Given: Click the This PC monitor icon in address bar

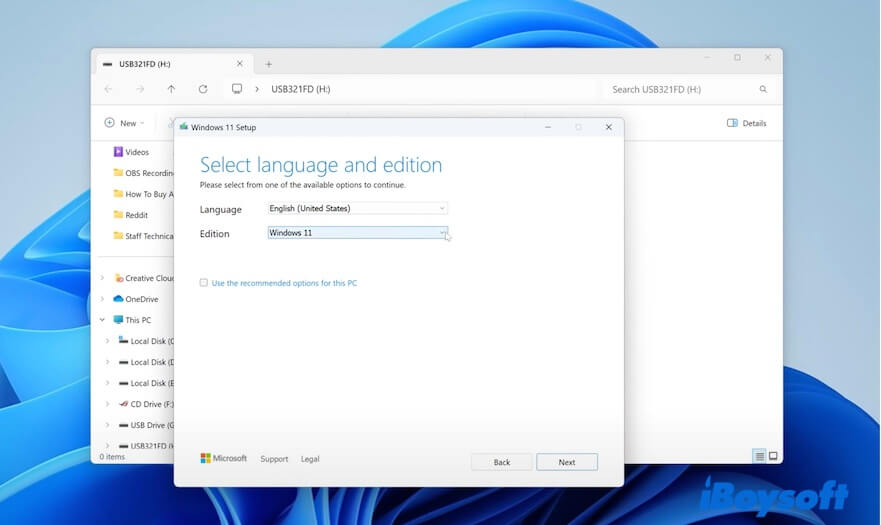Looking at the screenshot, I should [237, 89].
